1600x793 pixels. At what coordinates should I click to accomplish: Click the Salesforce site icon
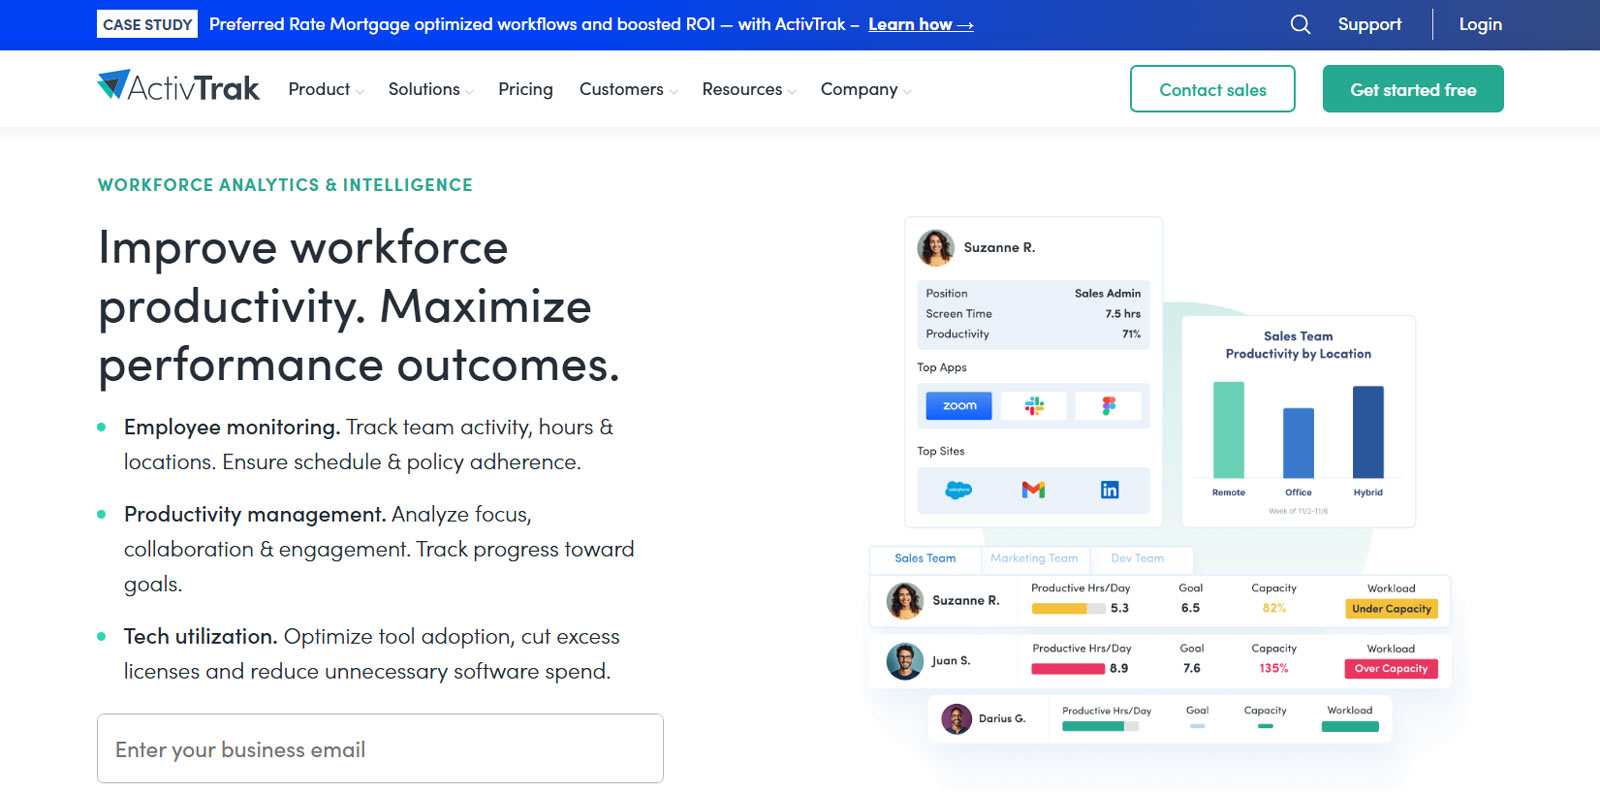tap(958, 490)
